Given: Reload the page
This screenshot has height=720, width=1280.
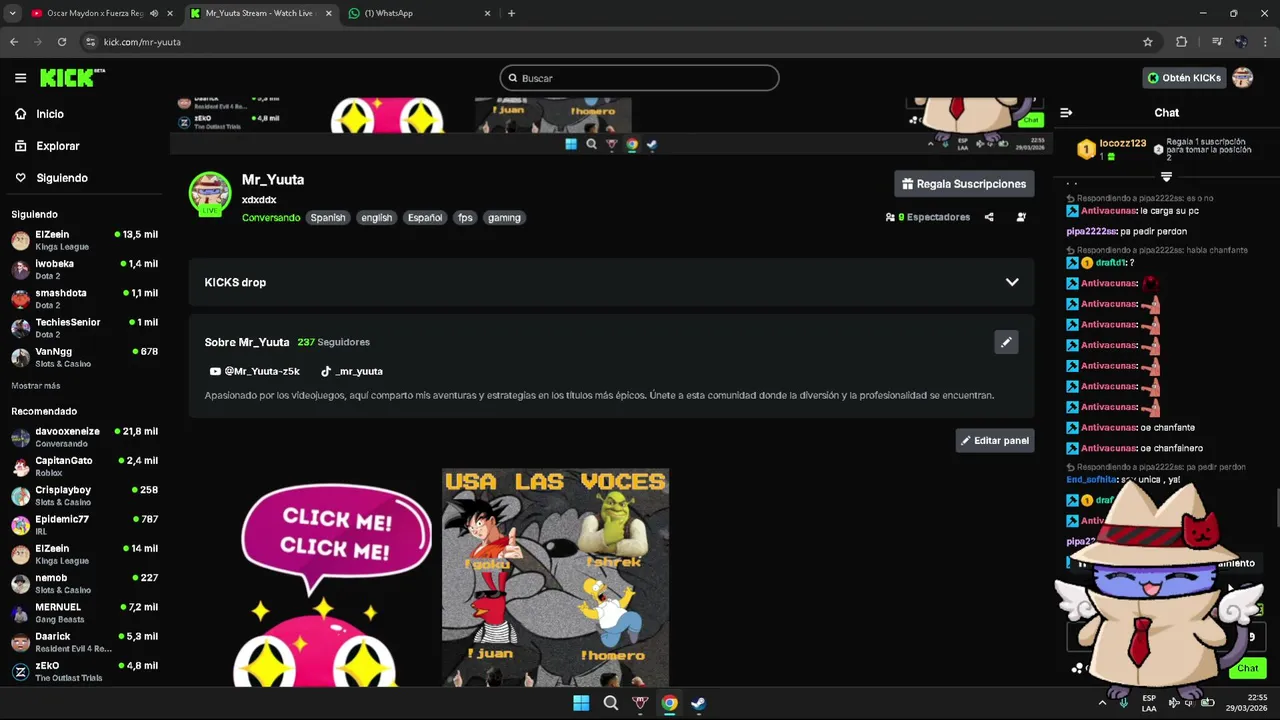Looking at the screenshot, I should pyautogui.click(x=62, y=42).
